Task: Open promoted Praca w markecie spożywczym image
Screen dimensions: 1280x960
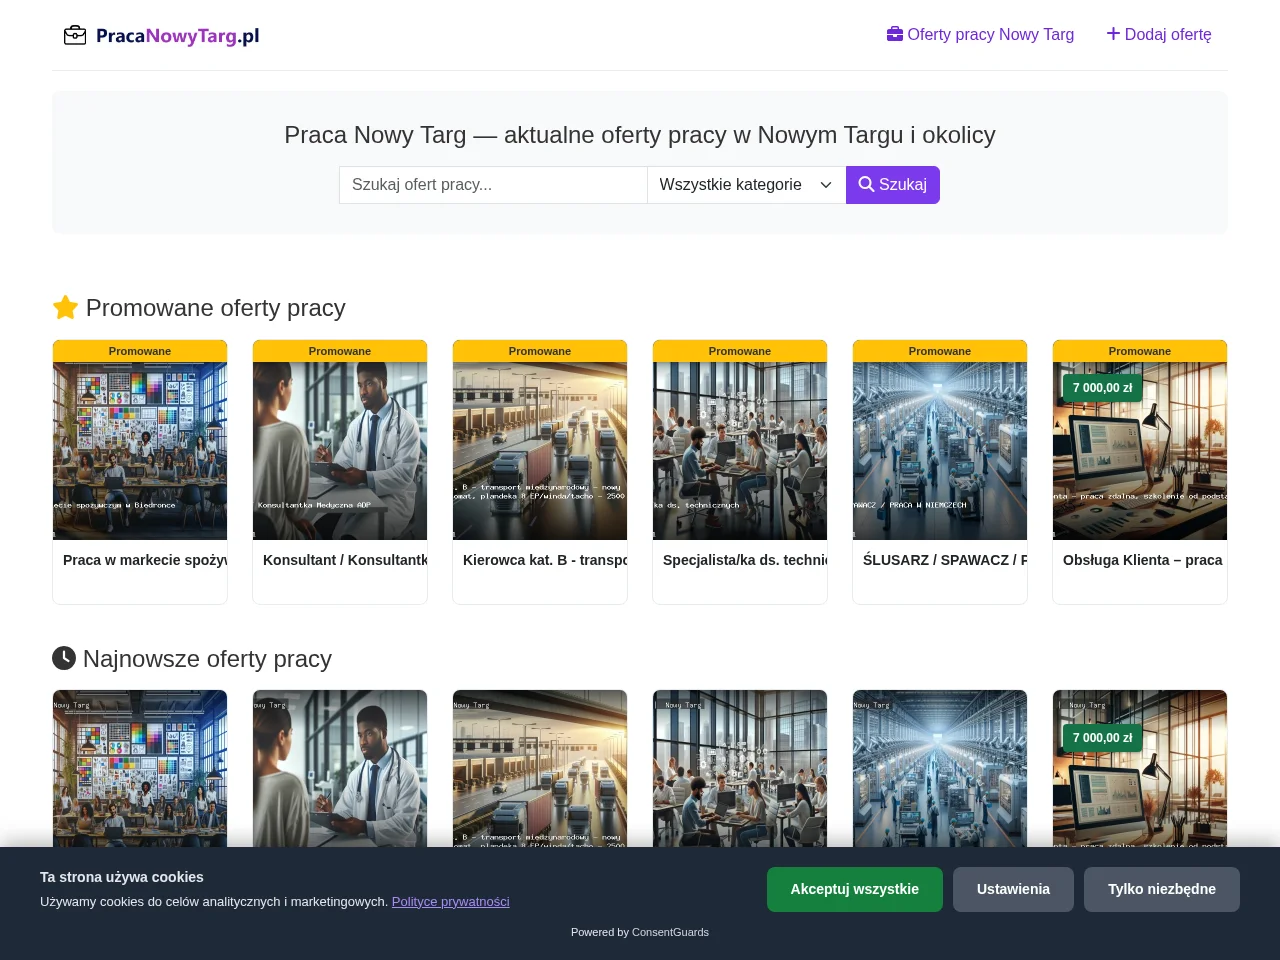Action: (x=140, y=451)
